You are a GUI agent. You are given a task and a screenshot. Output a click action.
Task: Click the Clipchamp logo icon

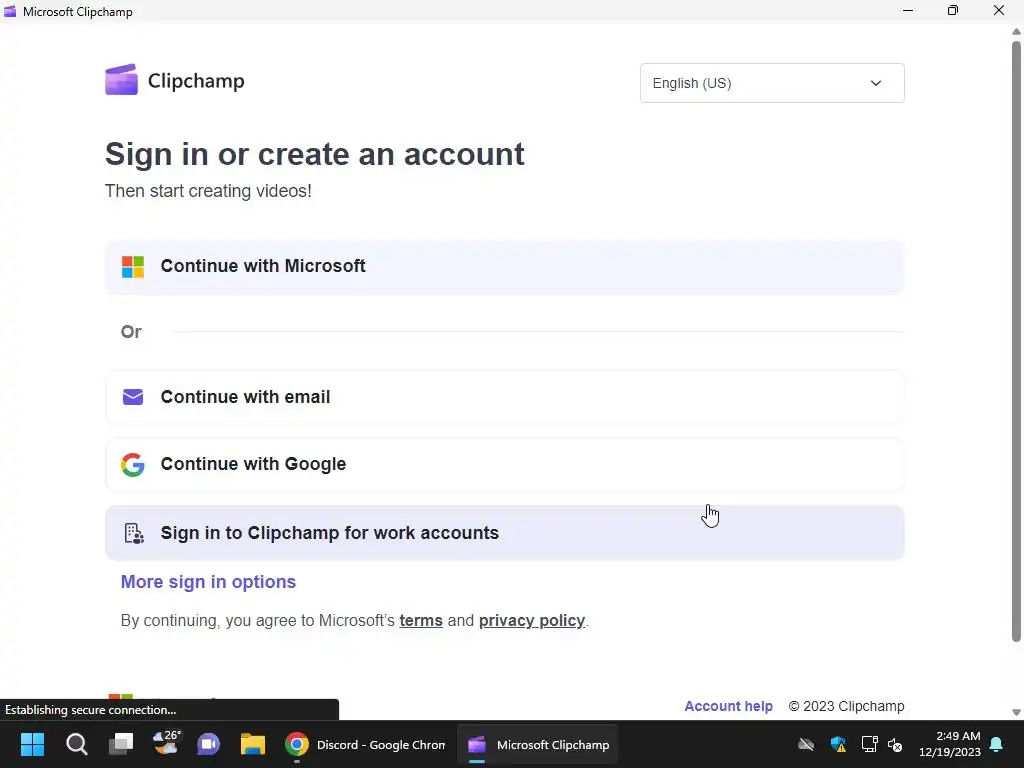tap(121, 80)
